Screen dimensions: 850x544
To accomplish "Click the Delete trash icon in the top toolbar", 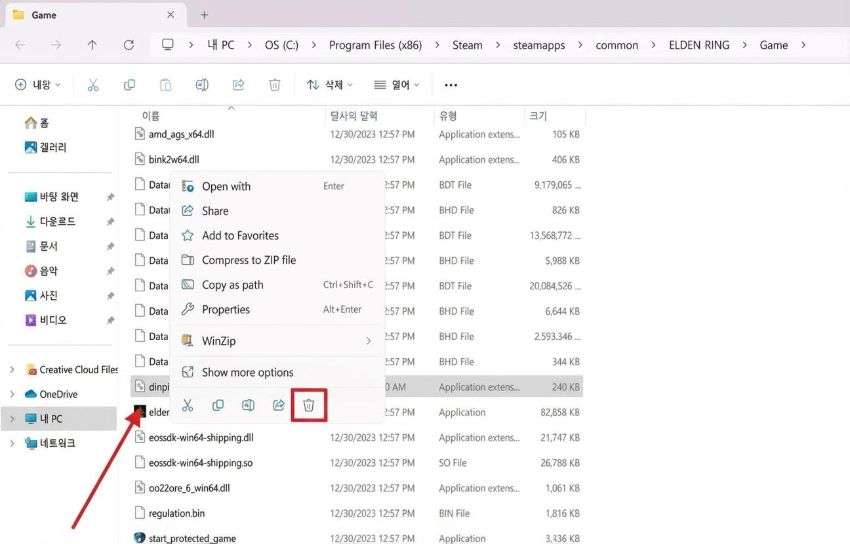I will [275, 85].
